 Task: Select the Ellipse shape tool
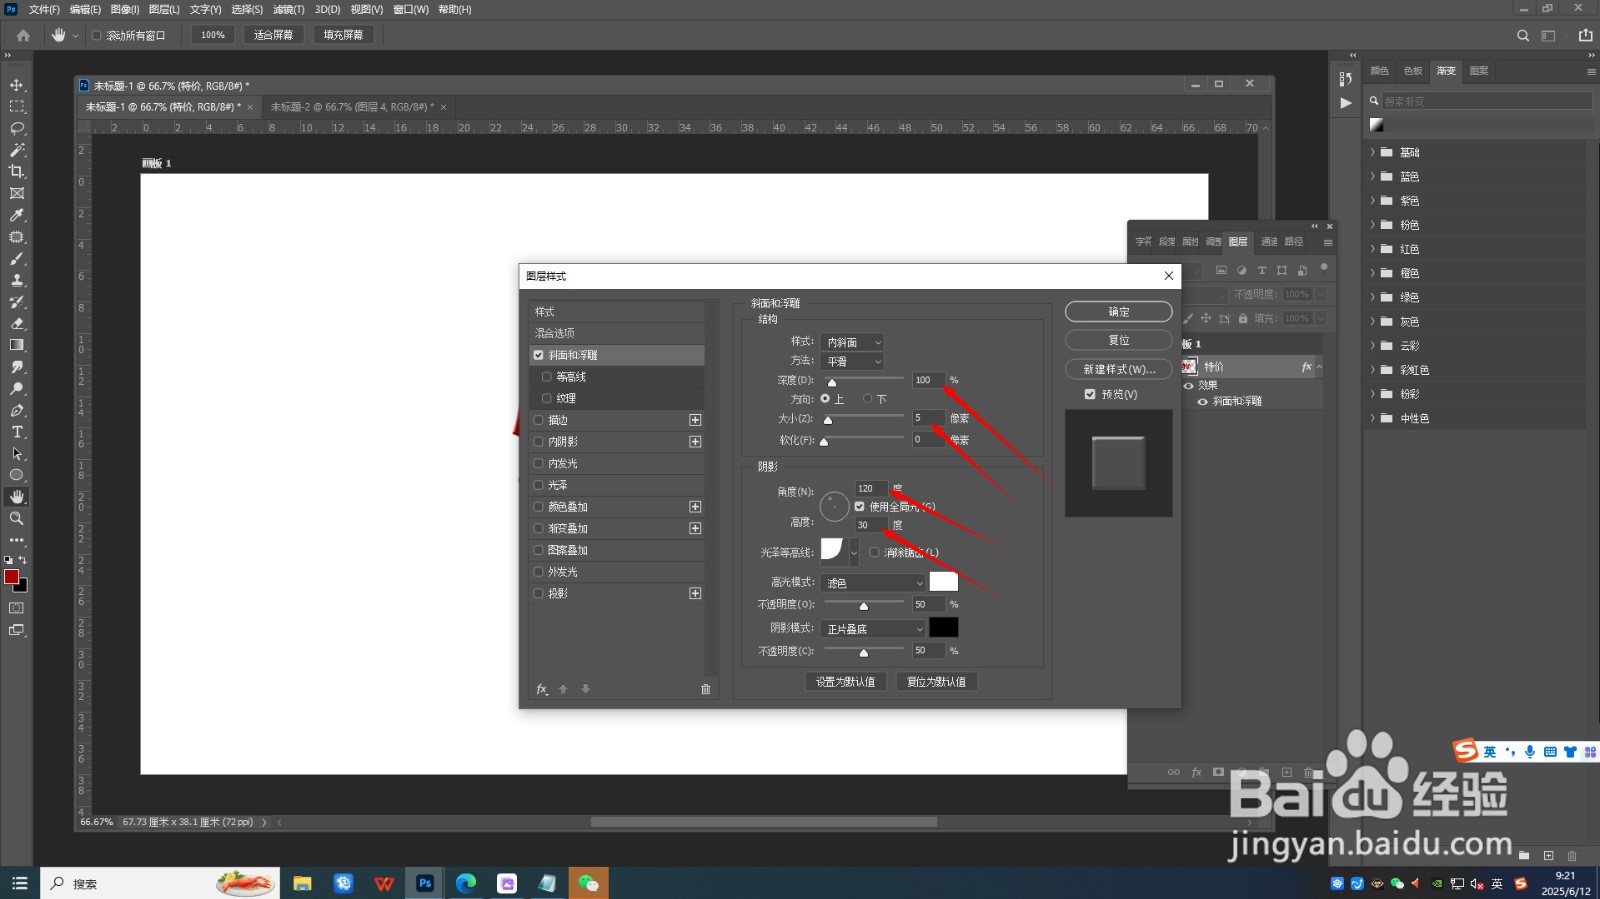click(x=17, y=475)
